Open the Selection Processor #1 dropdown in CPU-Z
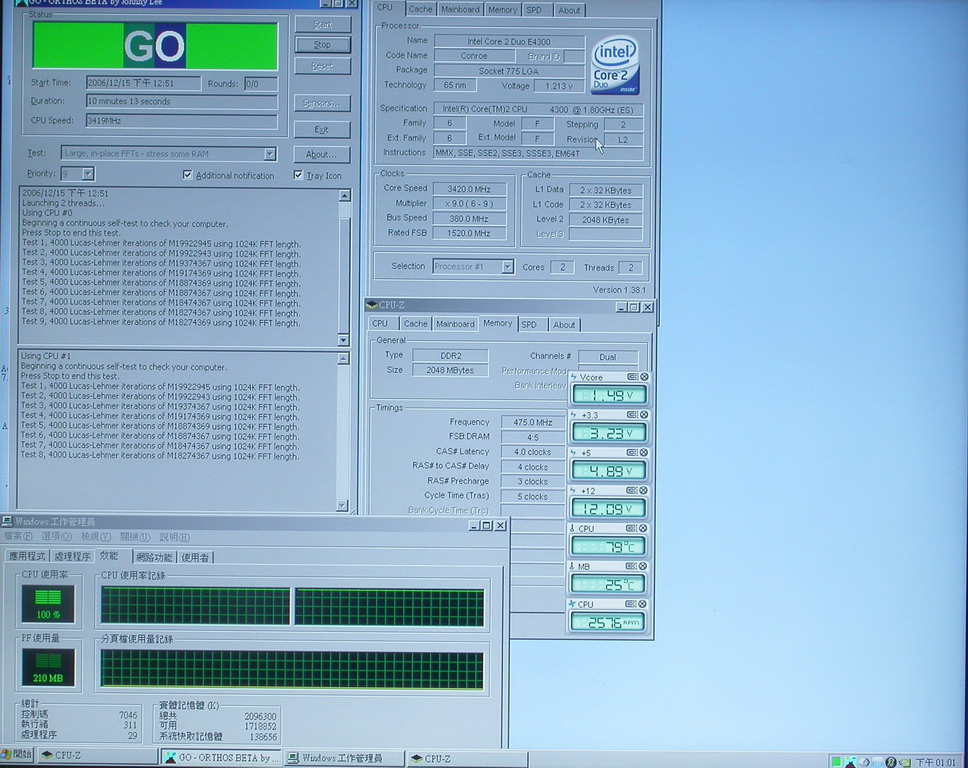Viewport: 968px width, 768px height. (x=507, y=267)
